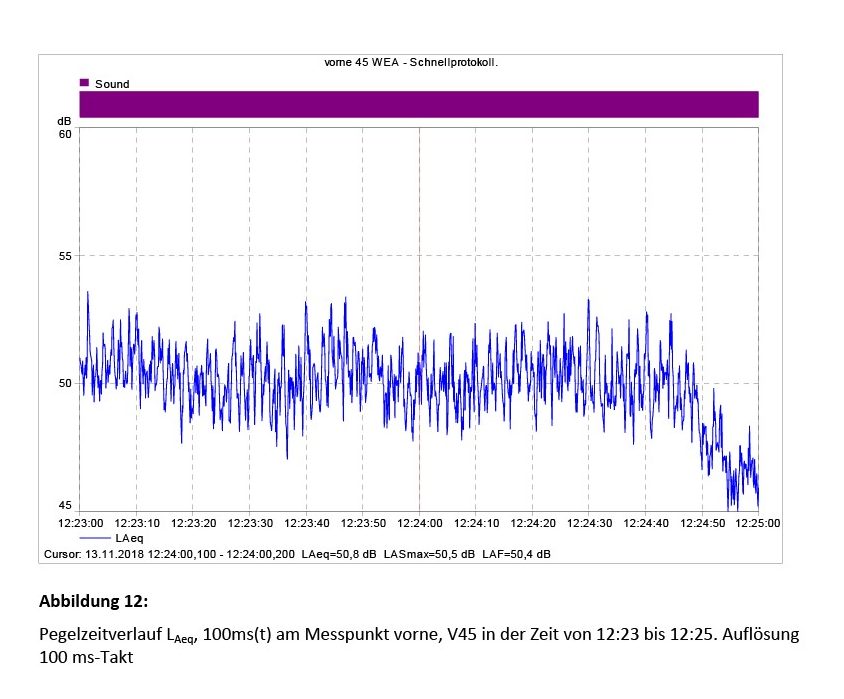The width and height of the screenshot is (844, 699).
Task: Select the 12:24:00 time axis label
Action: coord(419,523)
